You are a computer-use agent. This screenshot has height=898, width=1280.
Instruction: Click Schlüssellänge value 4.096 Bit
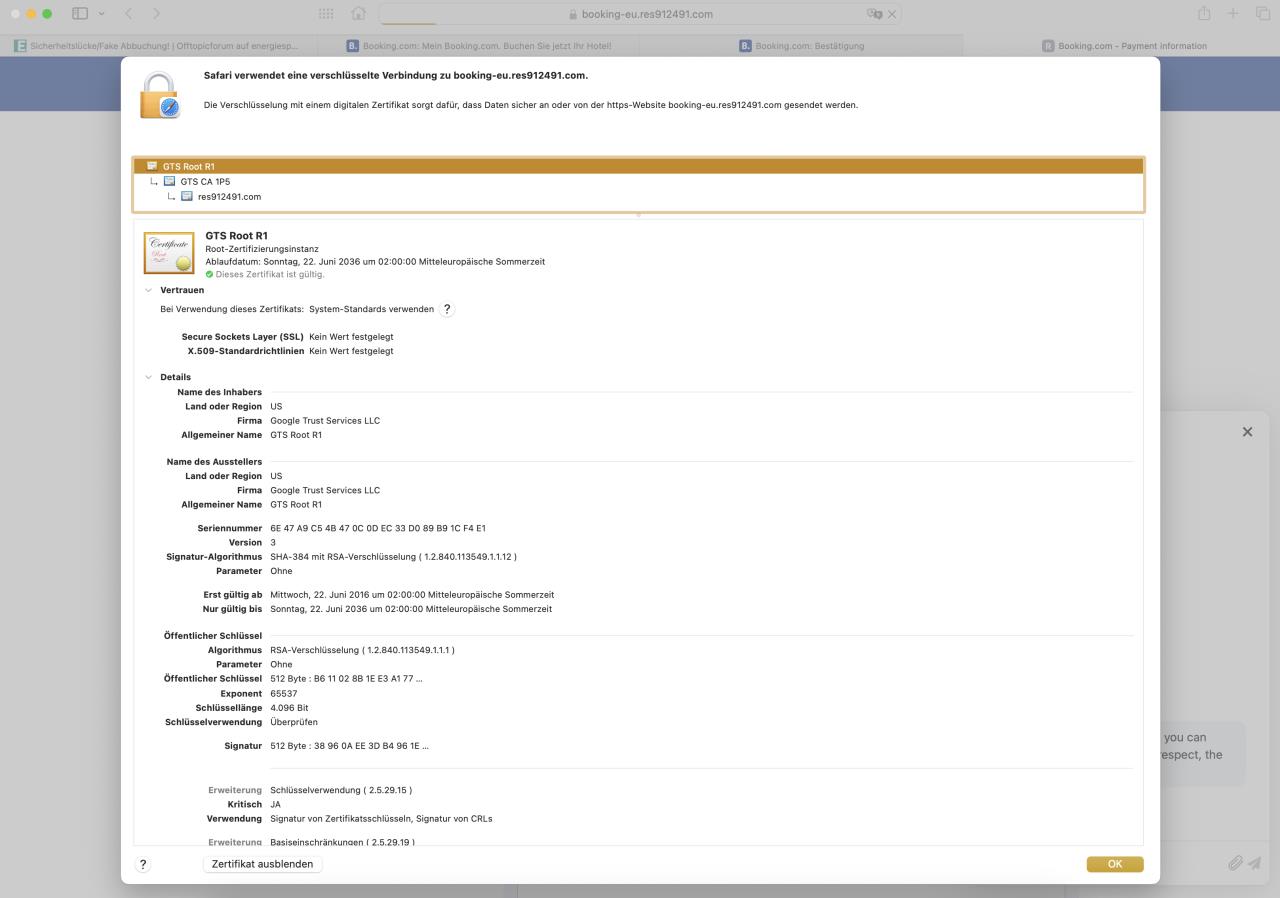(x=289, y=708)
